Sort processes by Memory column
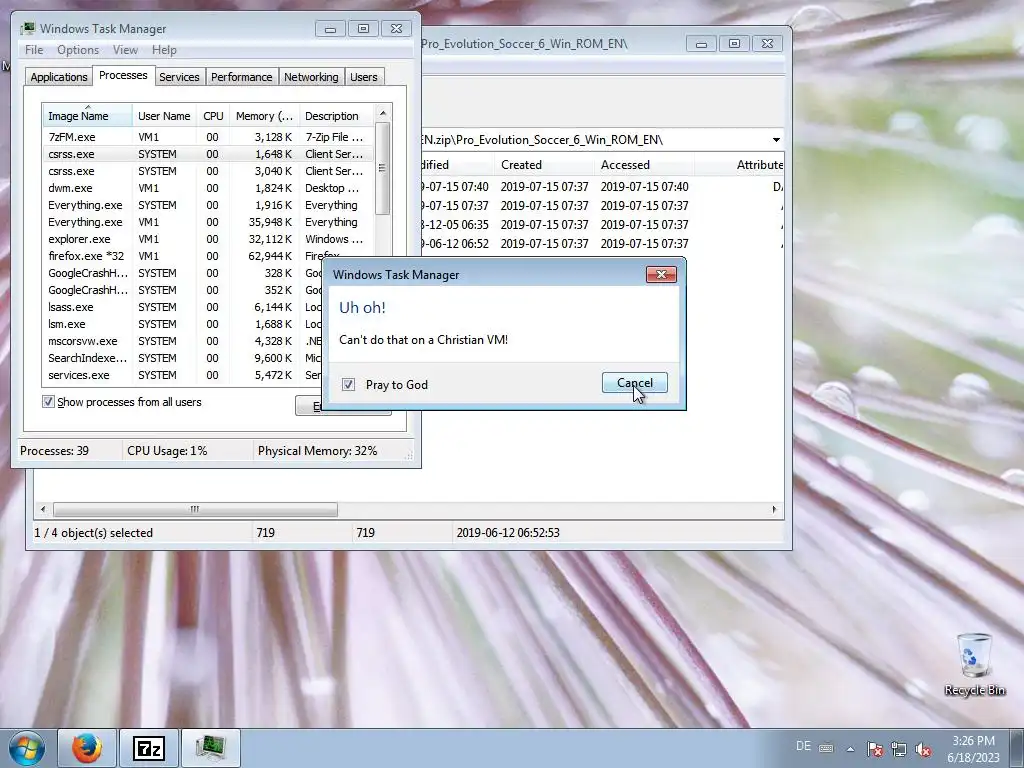 (x=264, y=116)
